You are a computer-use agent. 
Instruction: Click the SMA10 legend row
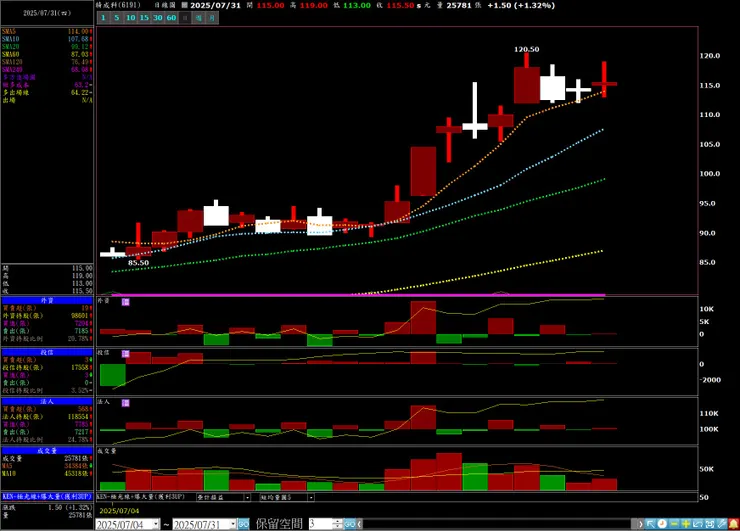(47, 39)
